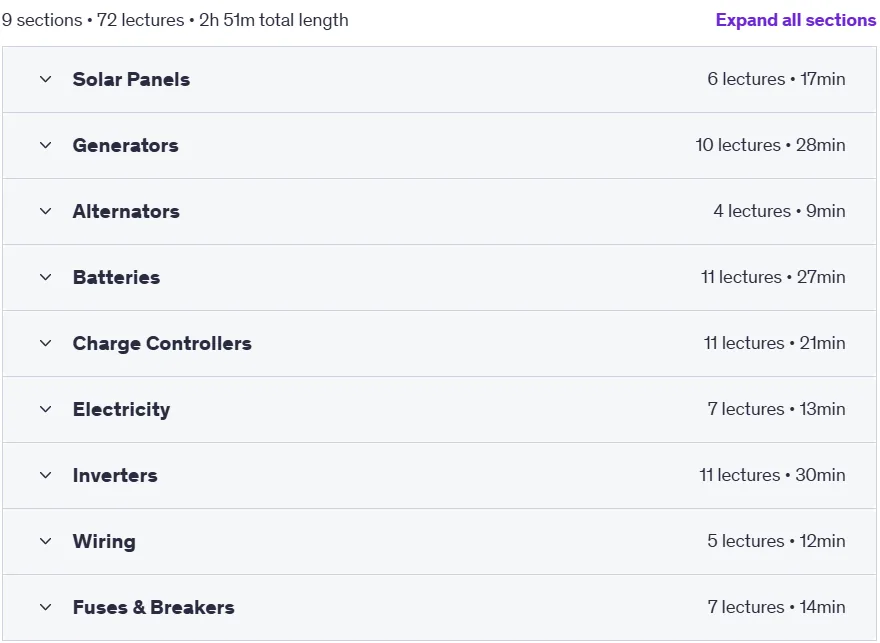Select the Generators section heading
The height and width of the screenshot is (643, 880).
126,145
